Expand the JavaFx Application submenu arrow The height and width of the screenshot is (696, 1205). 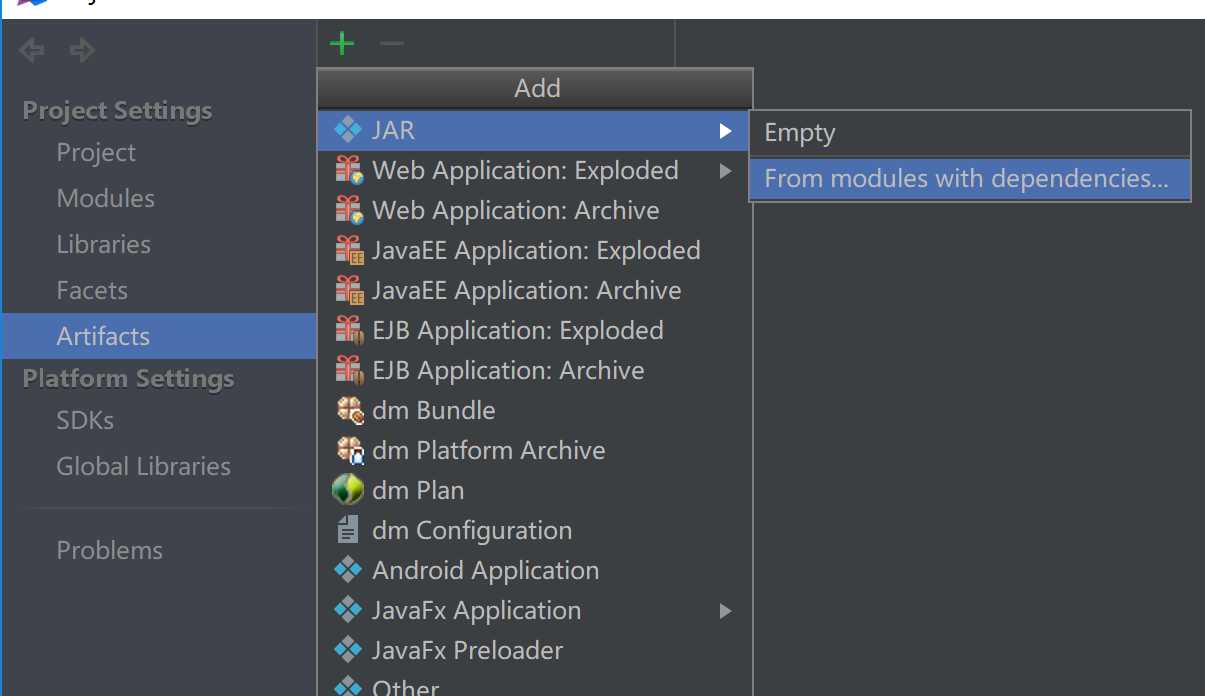click(x=725, y=610)
